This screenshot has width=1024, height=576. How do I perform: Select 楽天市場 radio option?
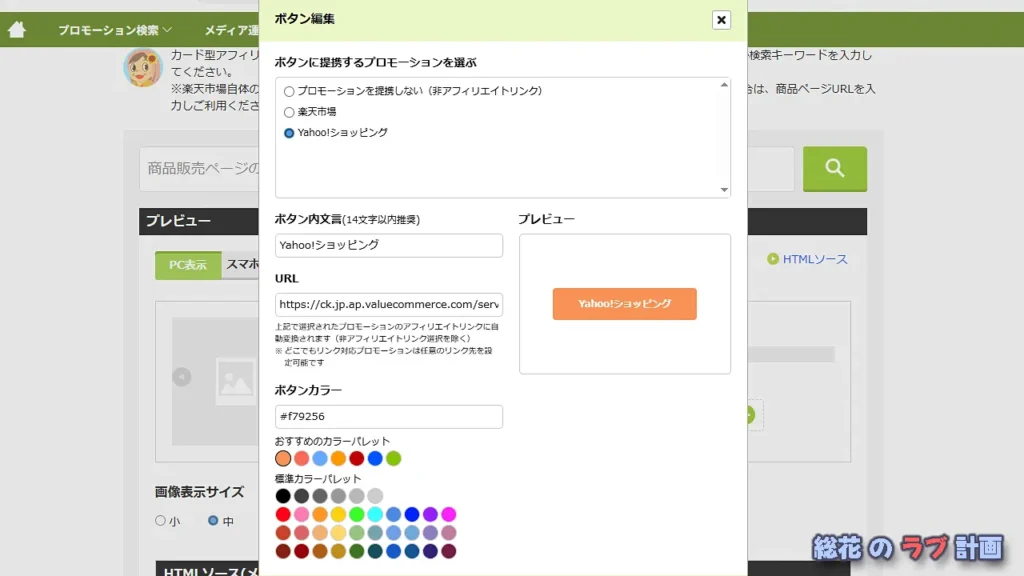[289, 112]
